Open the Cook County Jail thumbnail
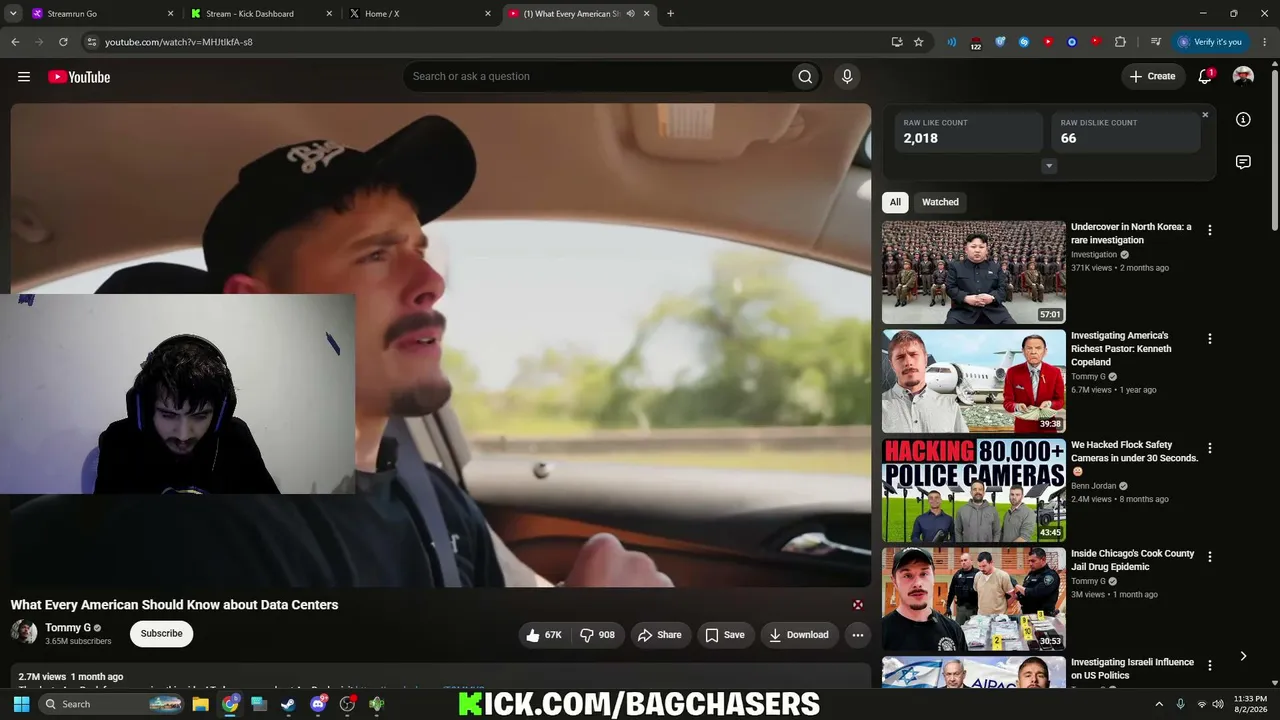This screenshot has width=1280, height=720. point(974,599)
